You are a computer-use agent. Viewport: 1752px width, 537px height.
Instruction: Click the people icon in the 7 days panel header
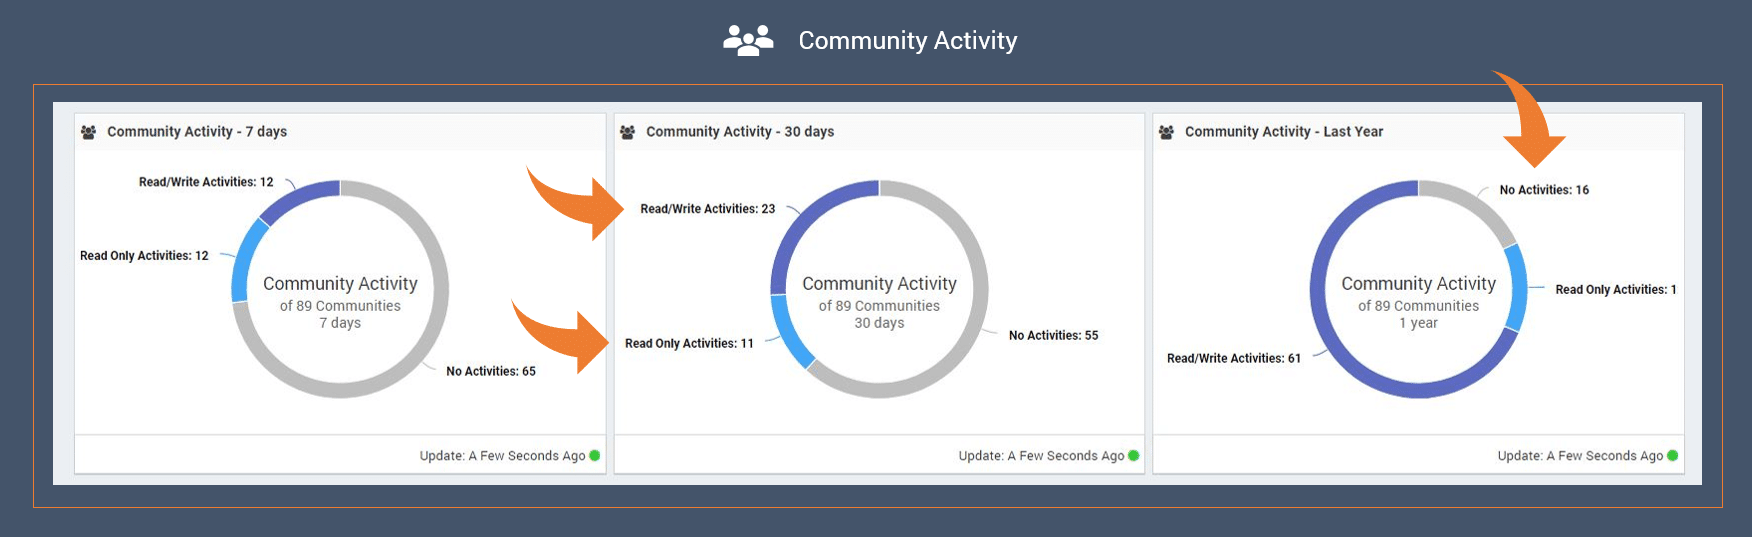pos(89,132)
